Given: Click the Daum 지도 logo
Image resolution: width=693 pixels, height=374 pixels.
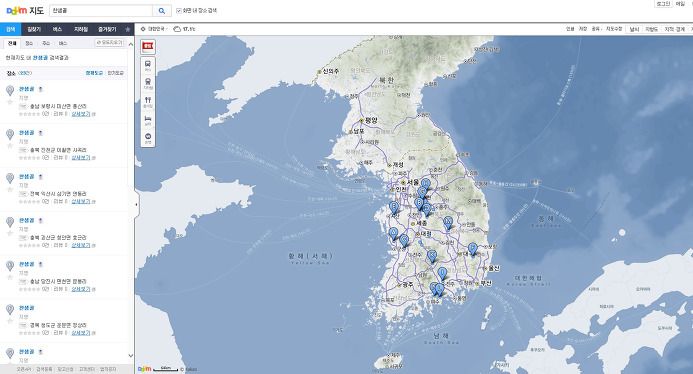Looking at the screenshot, I should coord(25,10).
